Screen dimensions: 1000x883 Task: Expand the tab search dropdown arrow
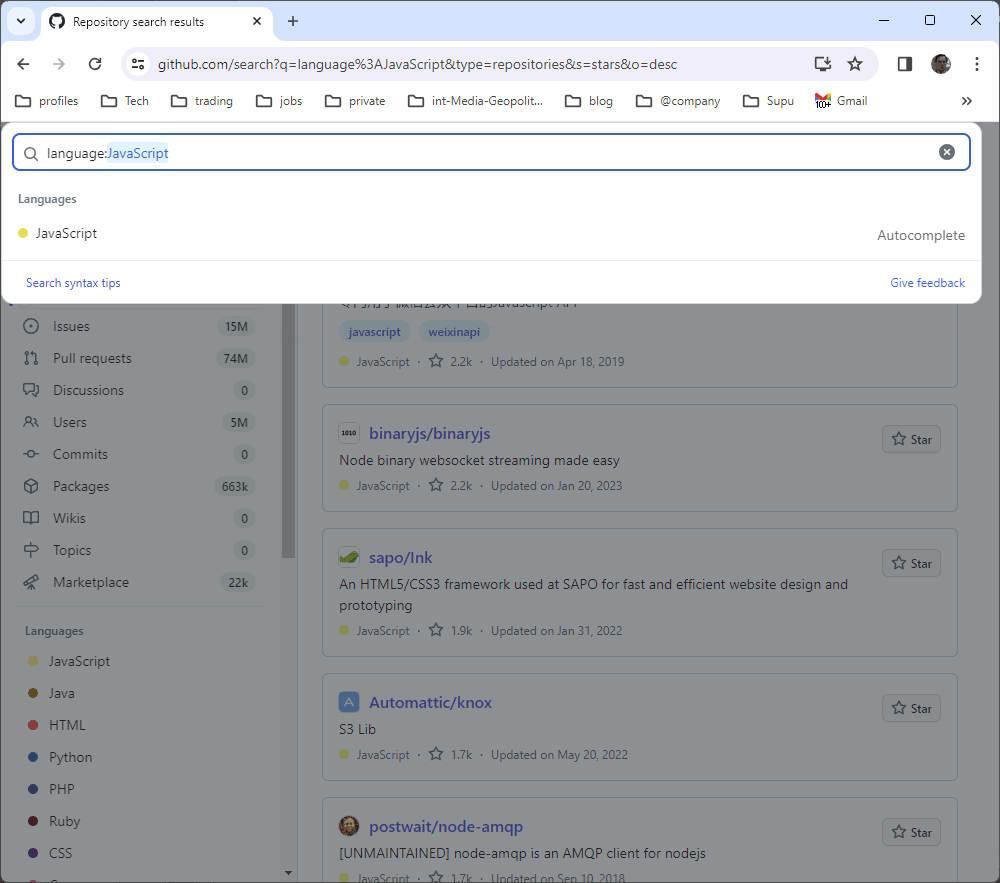(x=20, y=21)
